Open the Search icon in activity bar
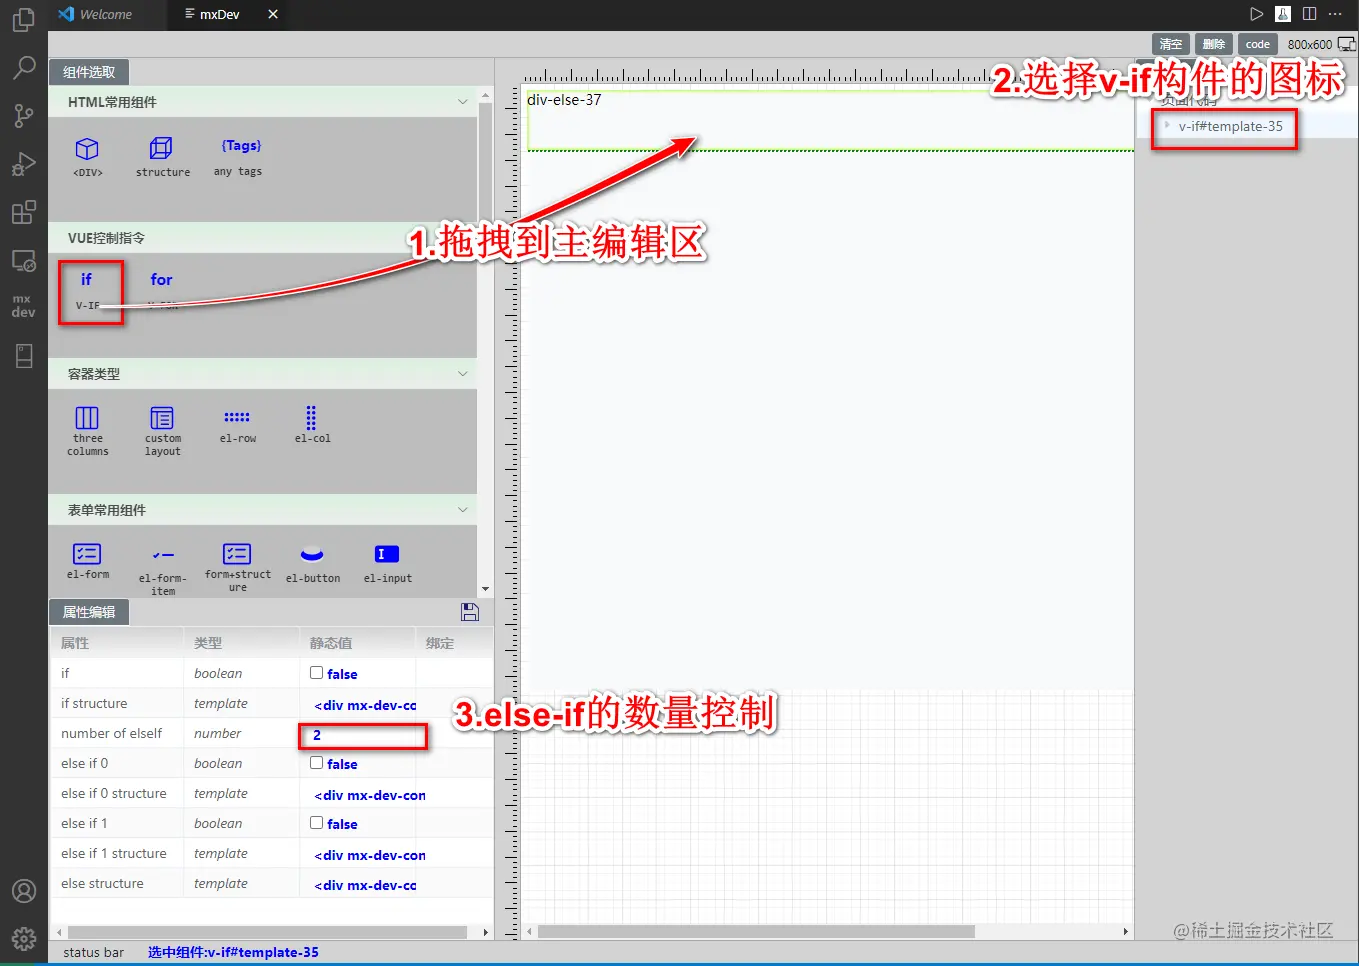The image size is (1359, 966). point(24,68)
